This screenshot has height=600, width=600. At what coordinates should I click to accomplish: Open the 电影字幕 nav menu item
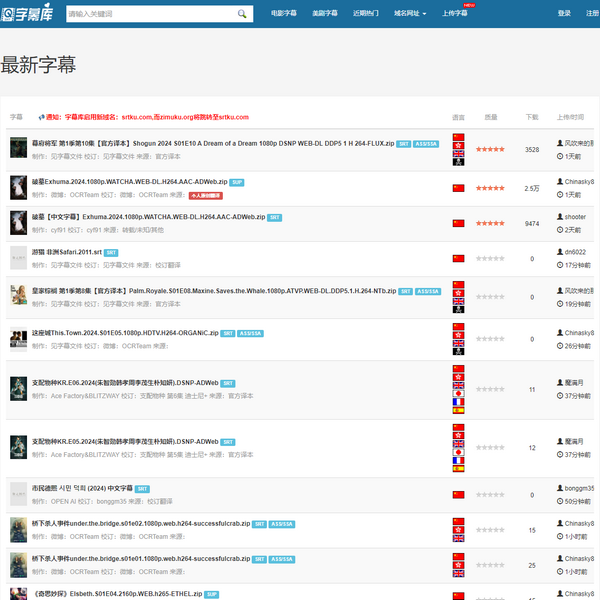[x=283, y=14]
